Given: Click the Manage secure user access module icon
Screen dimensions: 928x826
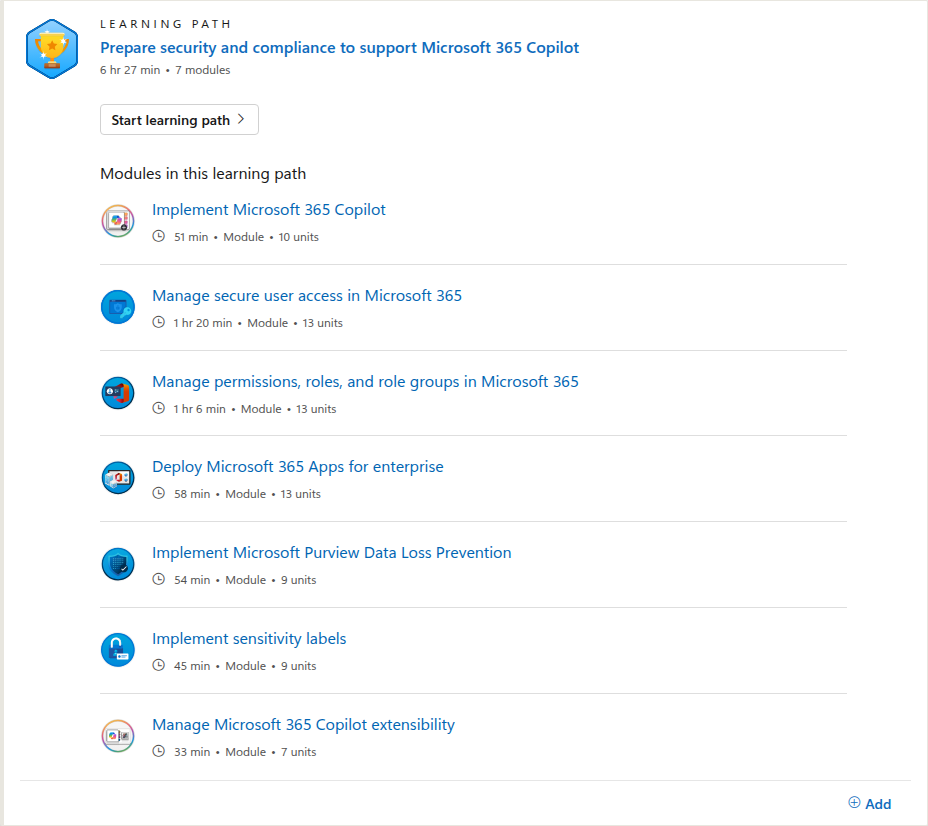Looking at the screenshot, I should tap(118, 307).
